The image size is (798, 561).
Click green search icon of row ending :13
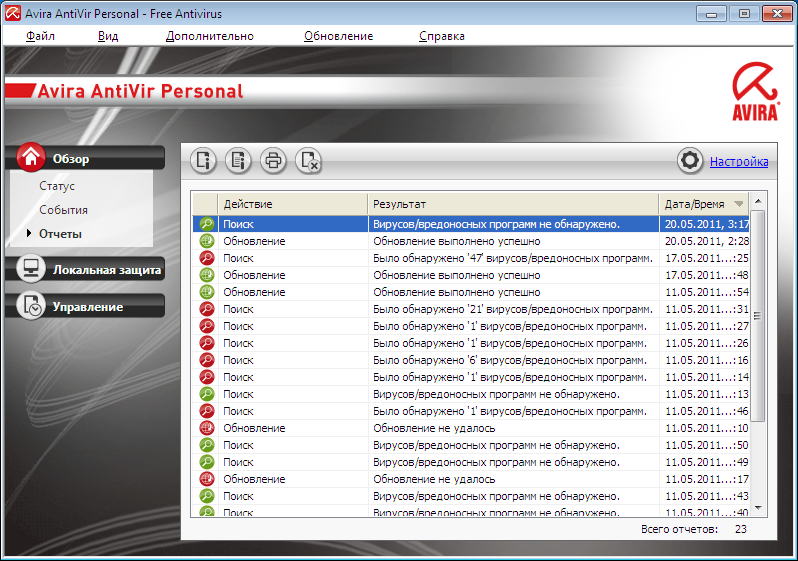click(207, 394)
